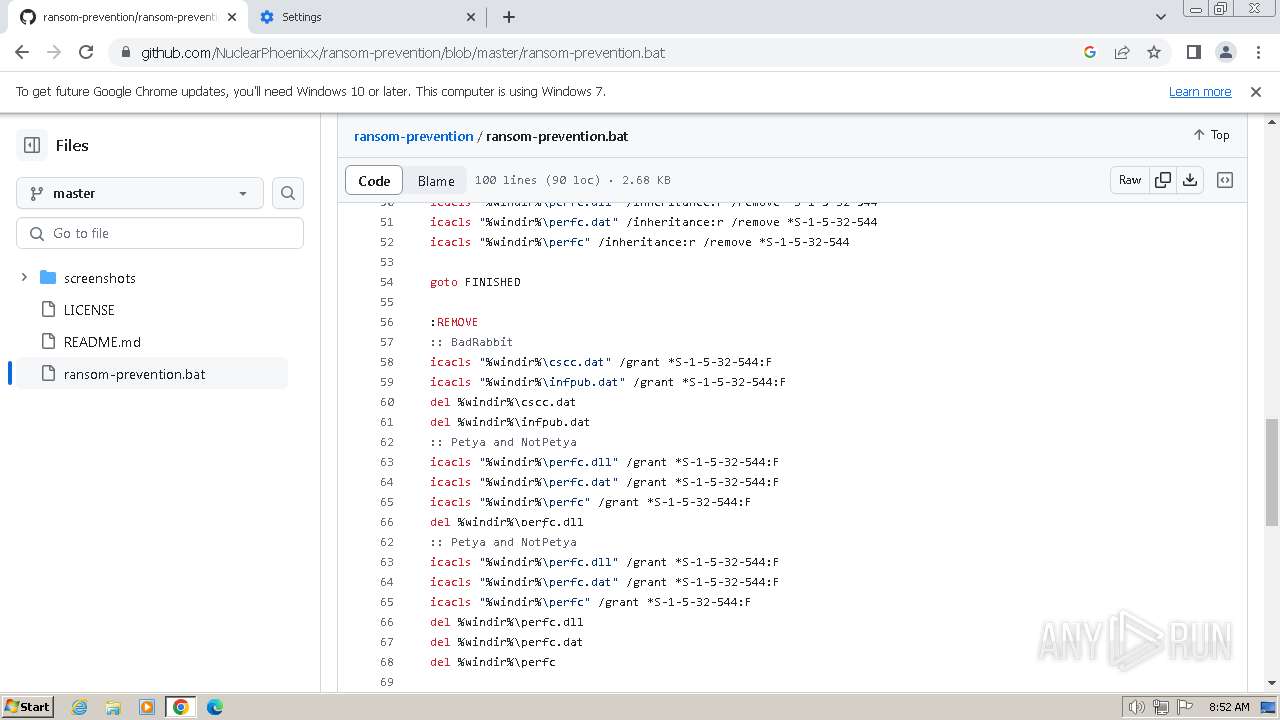The image size is (1280, 720).
Task: Open ransom-prevention breadcrumb link
Action: (413, 136)
